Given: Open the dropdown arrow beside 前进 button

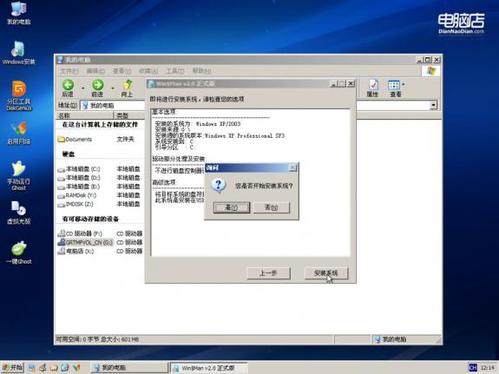Looking at the screenshot, I should point(113,88).
